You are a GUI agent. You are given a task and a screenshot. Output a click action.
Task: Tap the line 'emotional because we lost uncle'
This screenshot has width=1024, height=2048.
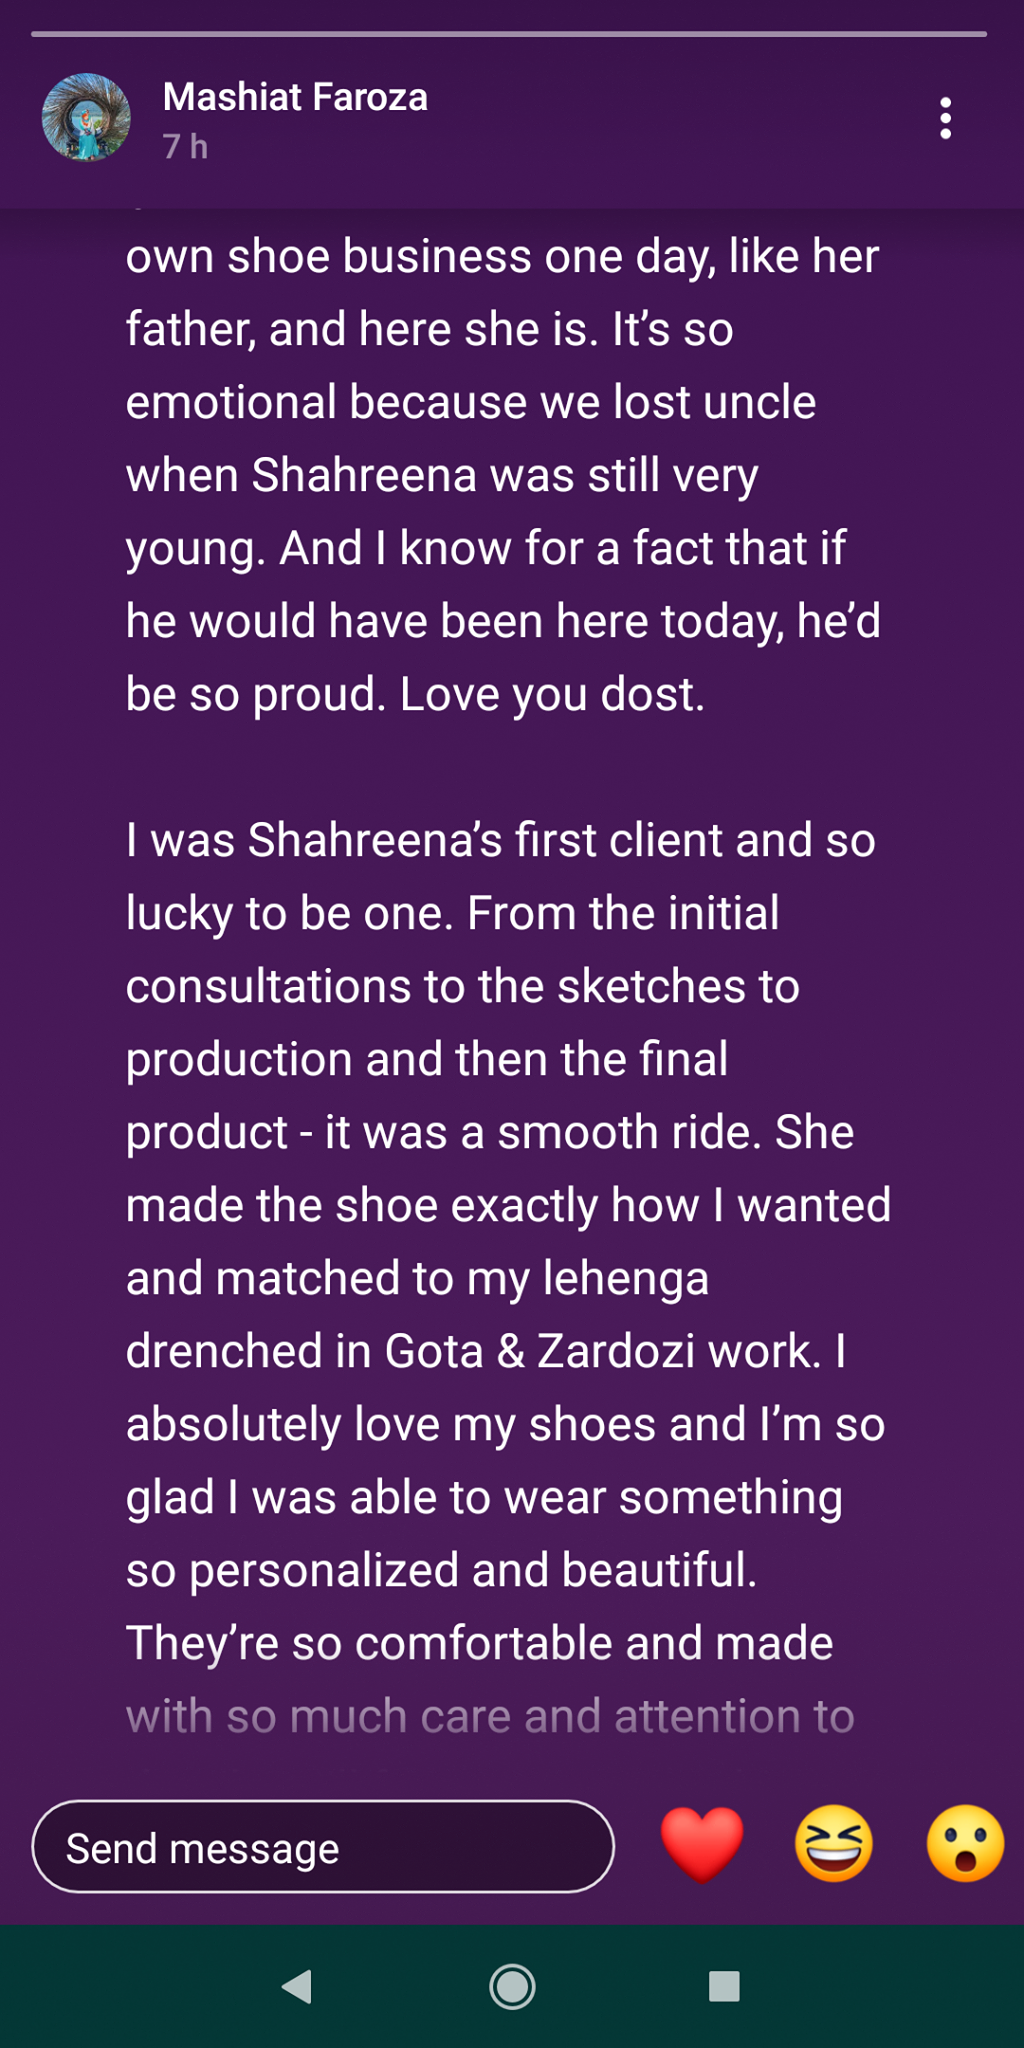[x=471, y=402]
